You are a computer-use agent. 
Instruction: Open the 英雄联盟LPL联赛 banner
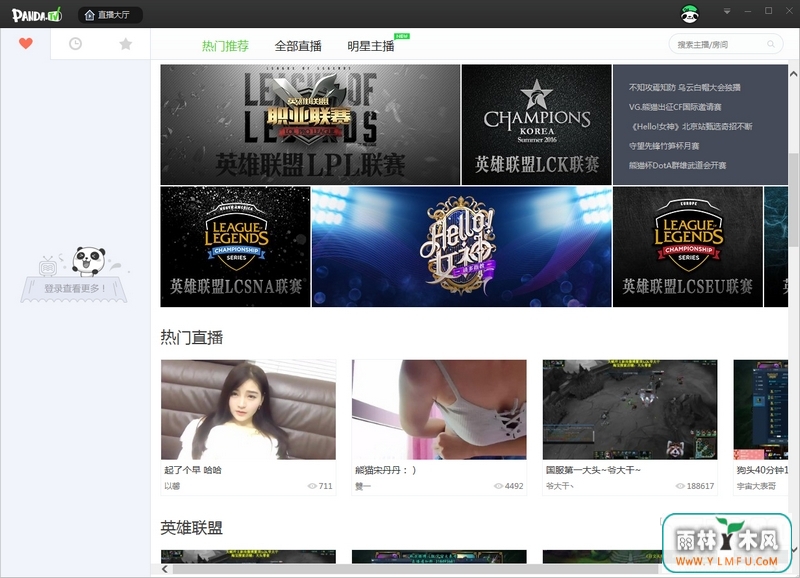pyautogui.click(x=310, y=124)
